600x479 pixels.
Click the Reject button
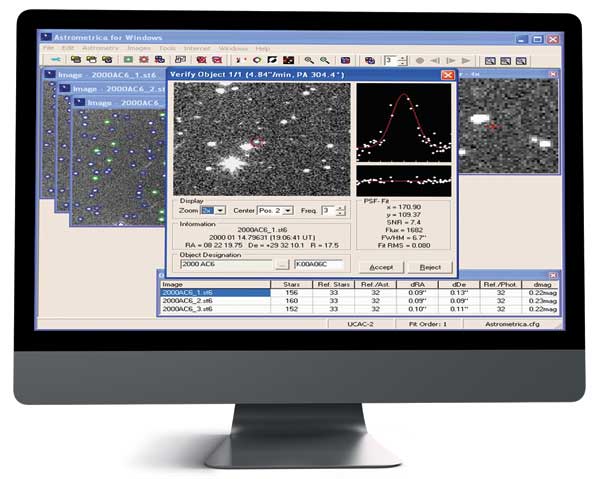430,267
